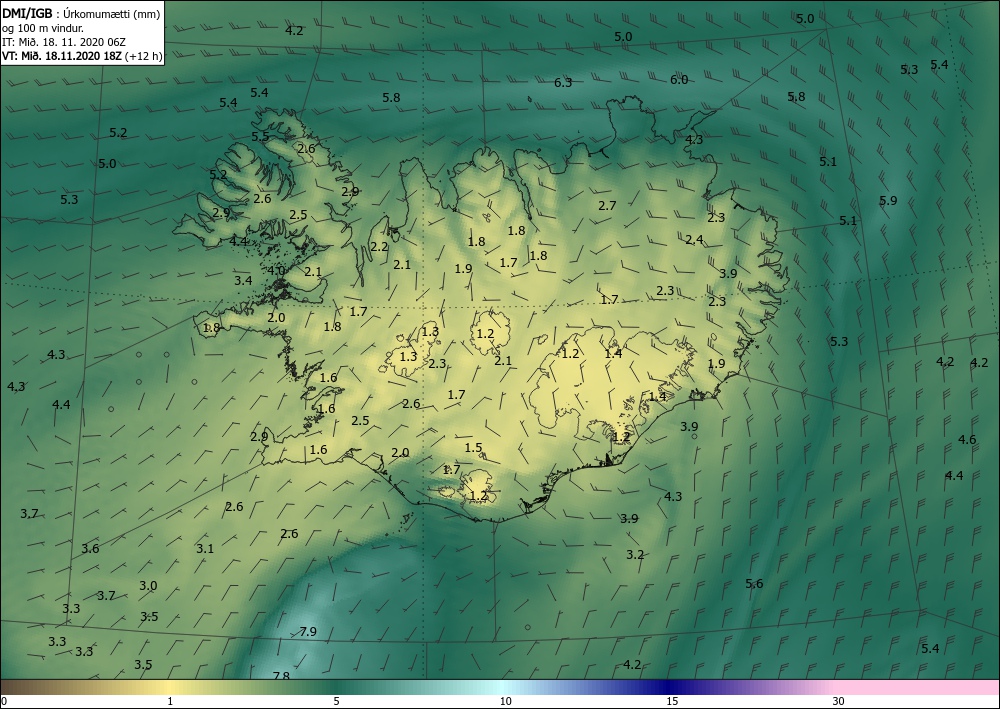
Task: Click the 5.9 value east of Iceland
Action: pos(888,200)
